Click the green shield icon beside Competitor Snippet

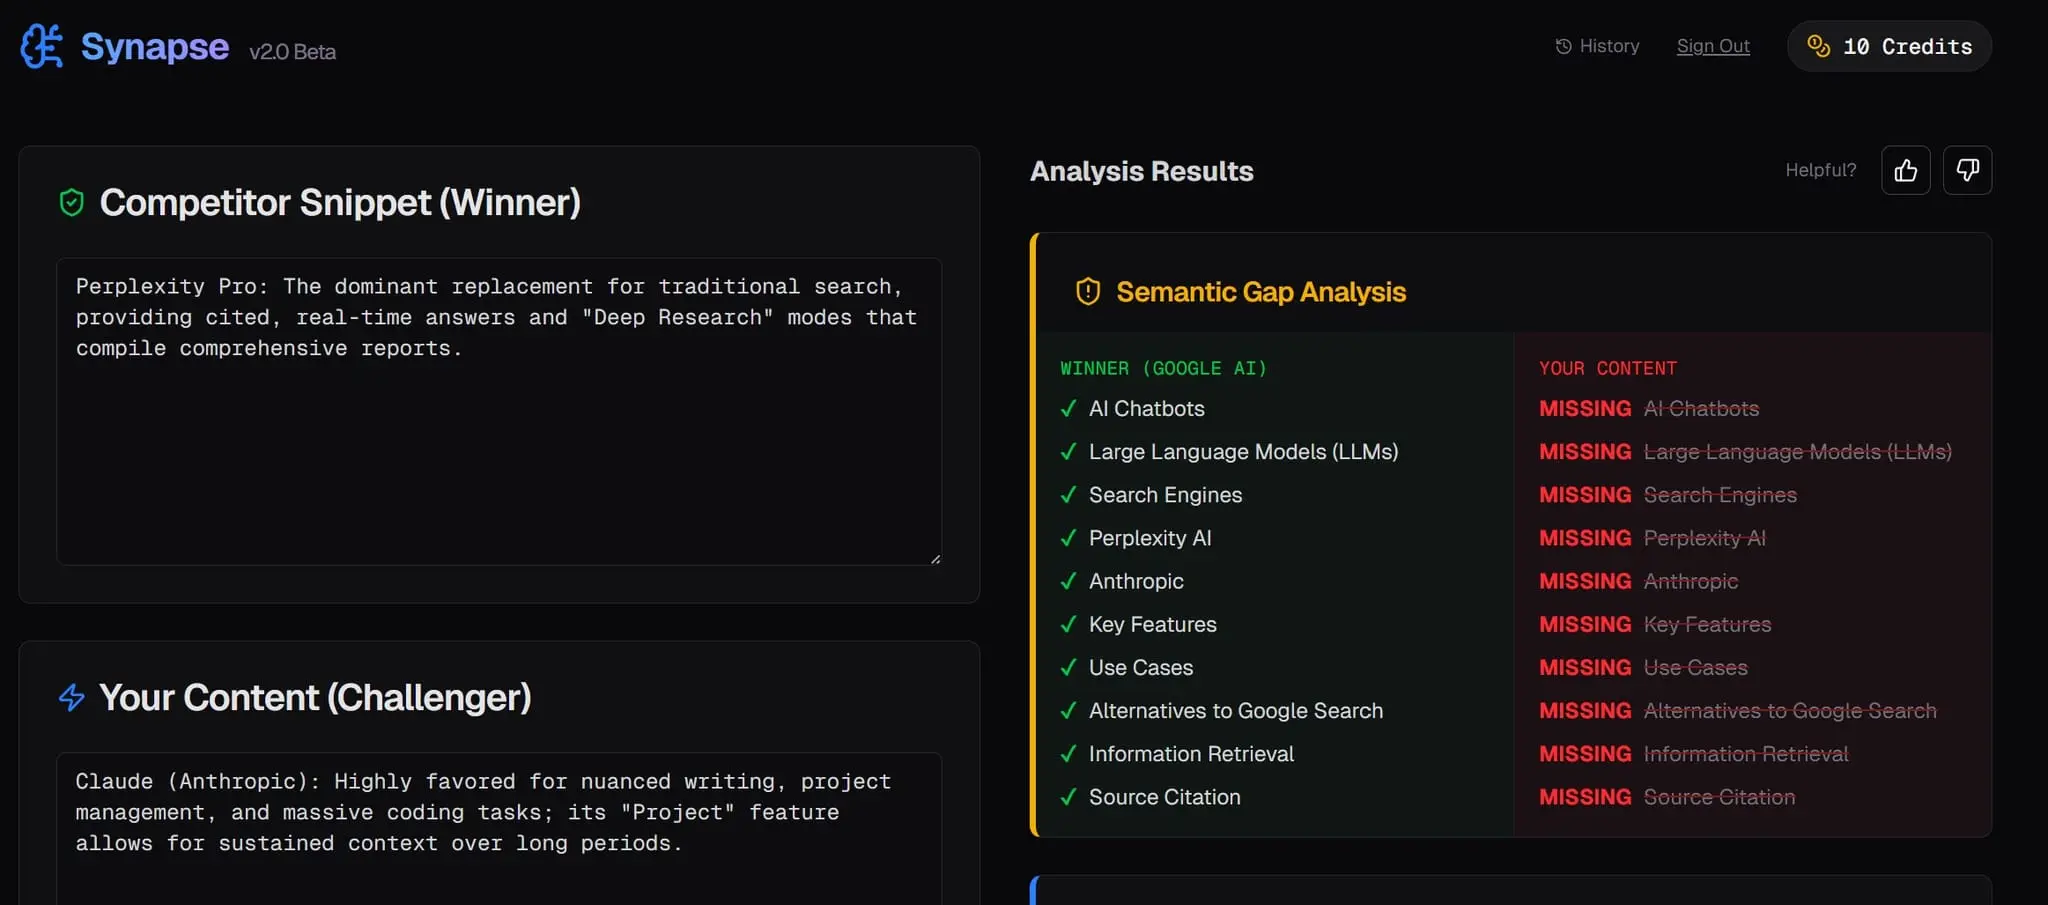pos(72,203)
